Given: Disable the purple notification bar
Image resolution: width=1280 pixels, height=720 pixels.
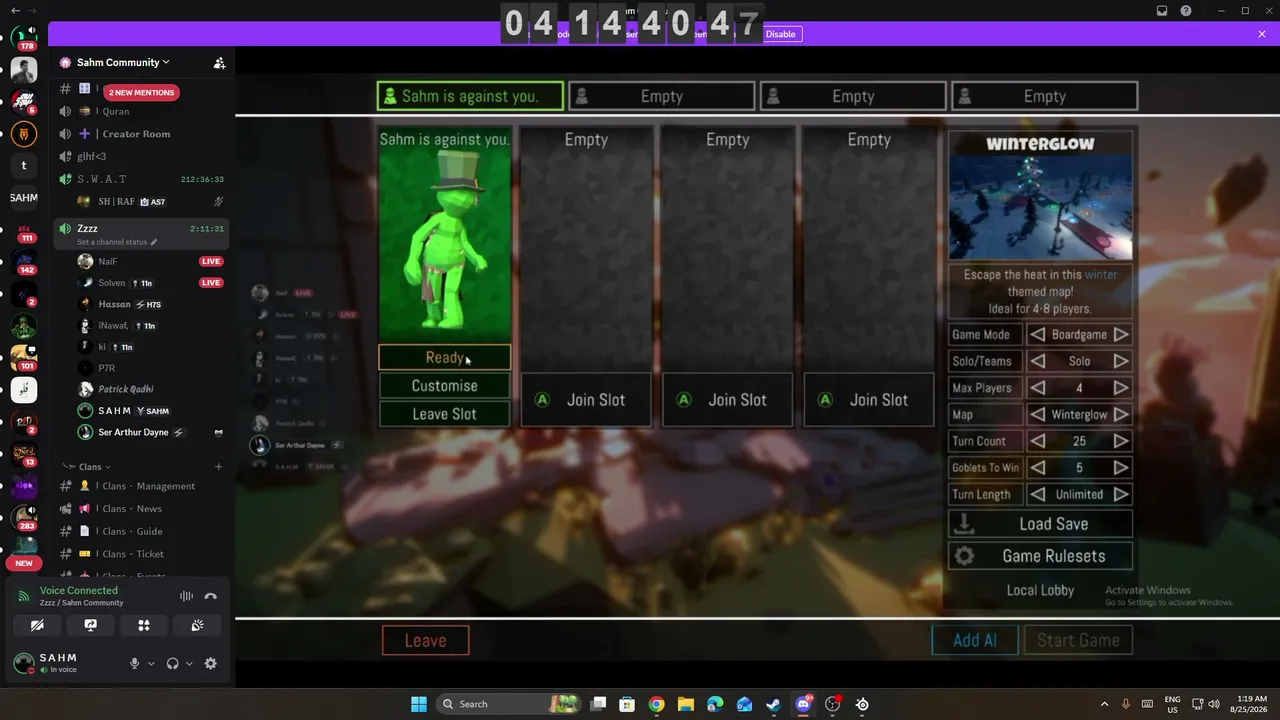Looking at the screenshot, I should coord(781,34).
